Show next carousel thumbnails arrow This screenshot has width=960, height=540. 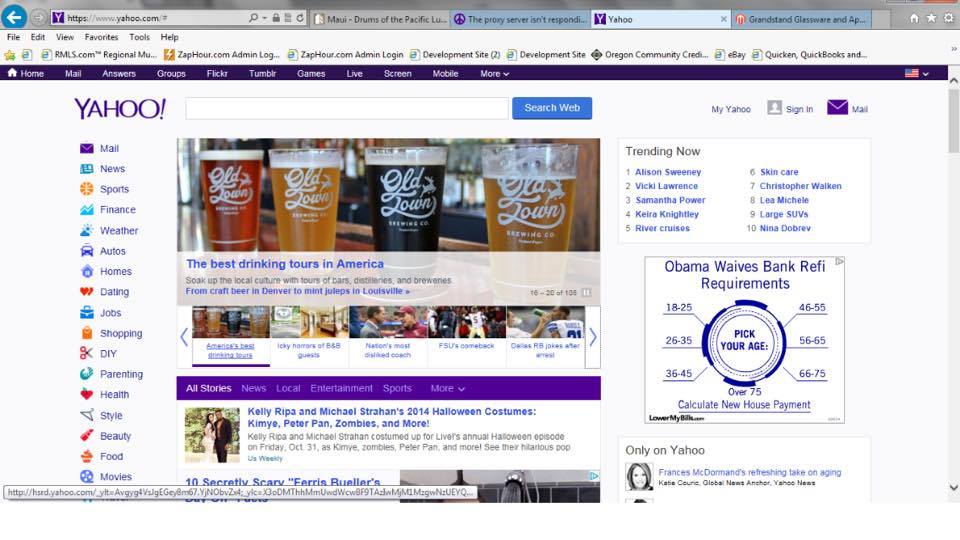[593, 337]
